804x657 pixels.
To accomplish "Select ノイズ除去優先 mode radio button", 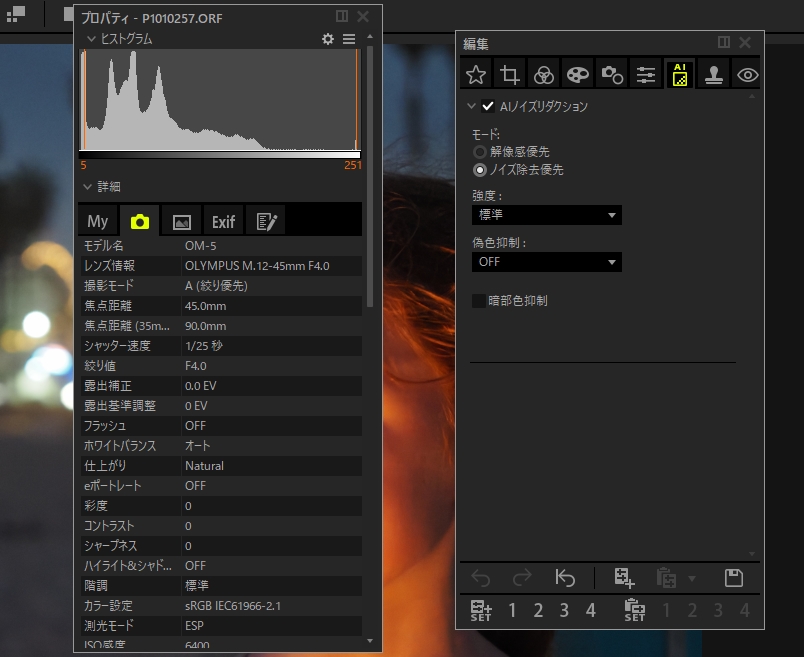I will [479, 170].
